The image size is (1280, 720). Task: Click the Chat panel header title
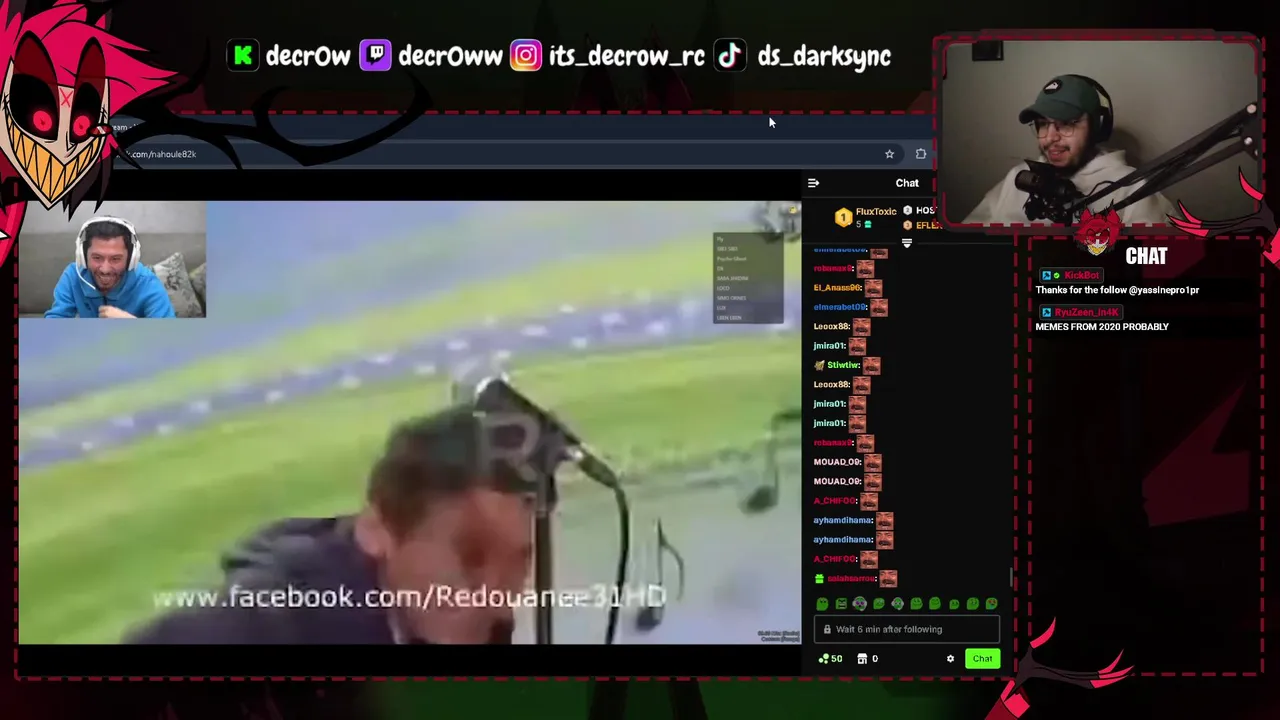click(907, 183)
